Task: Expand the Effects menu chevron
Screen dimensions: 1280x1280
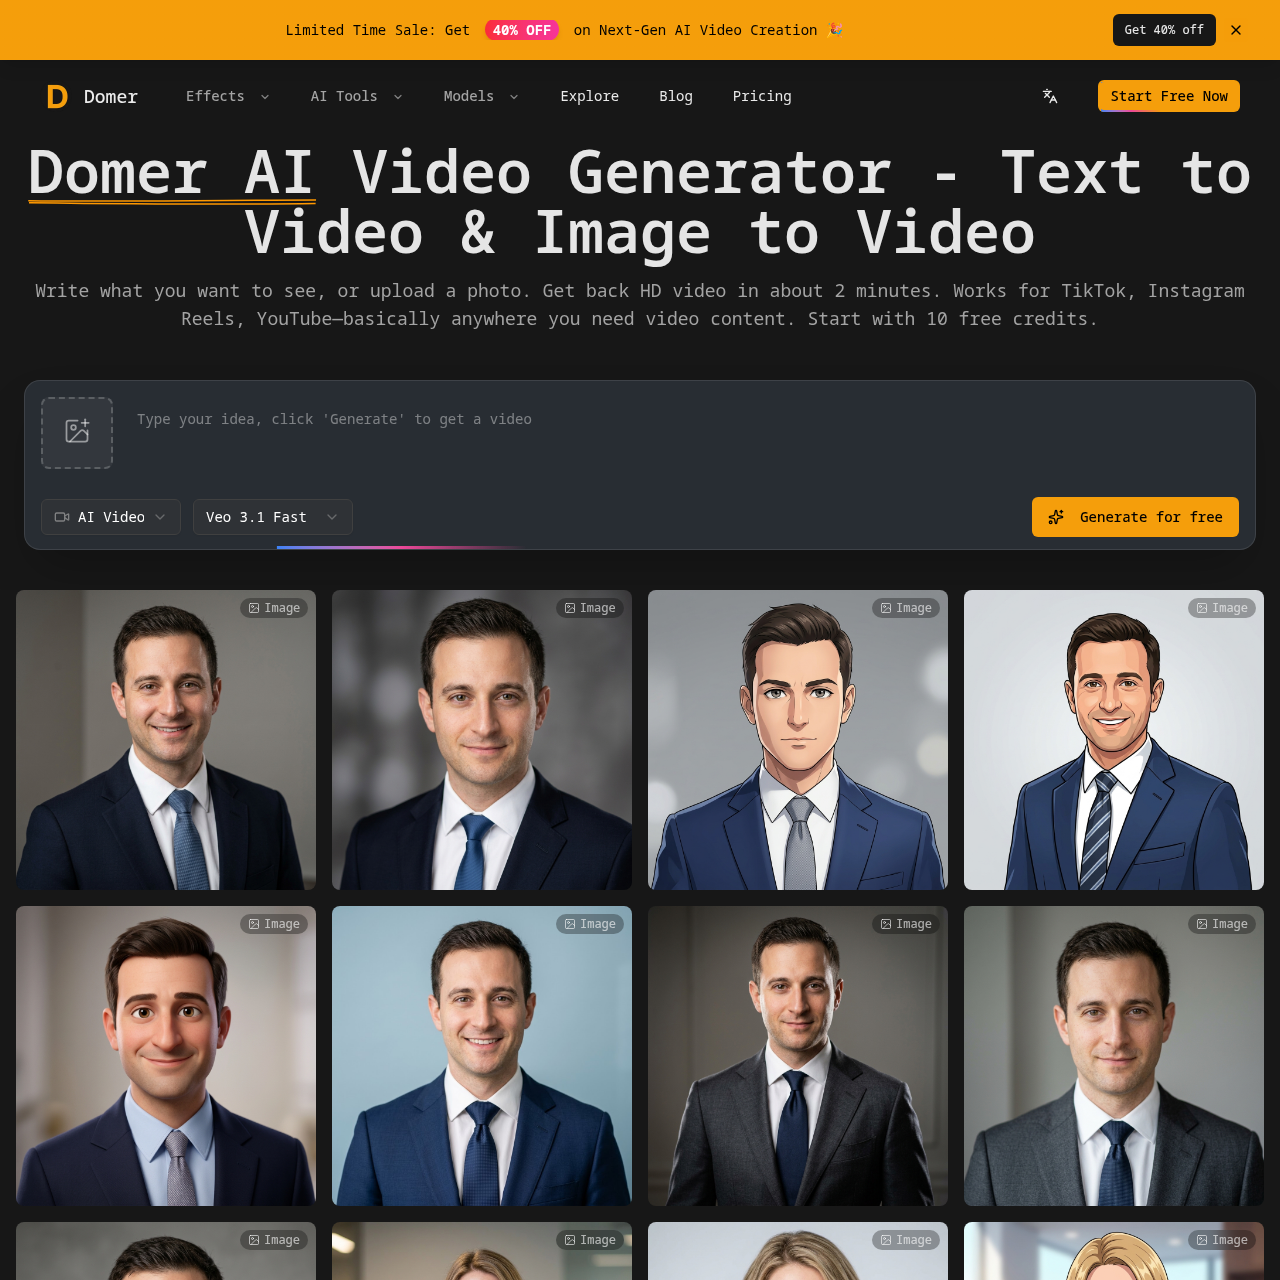Action: (265, 97)
